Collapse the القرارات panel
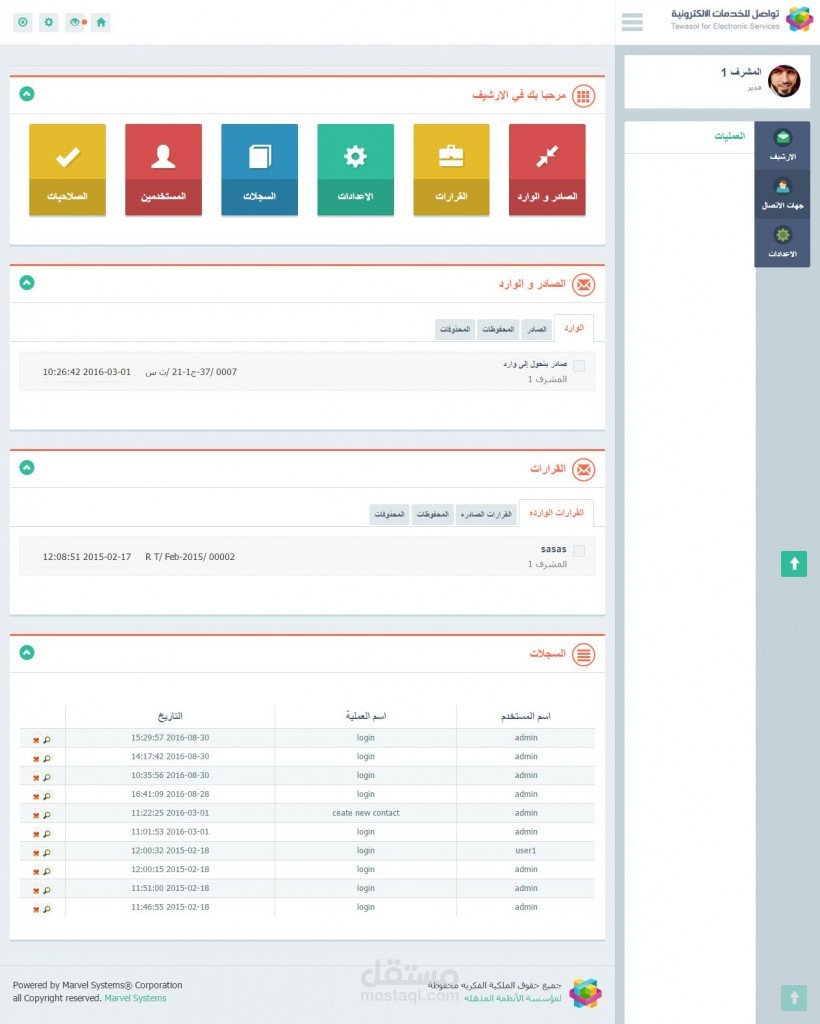The image size is (820, 1024). 27,466
